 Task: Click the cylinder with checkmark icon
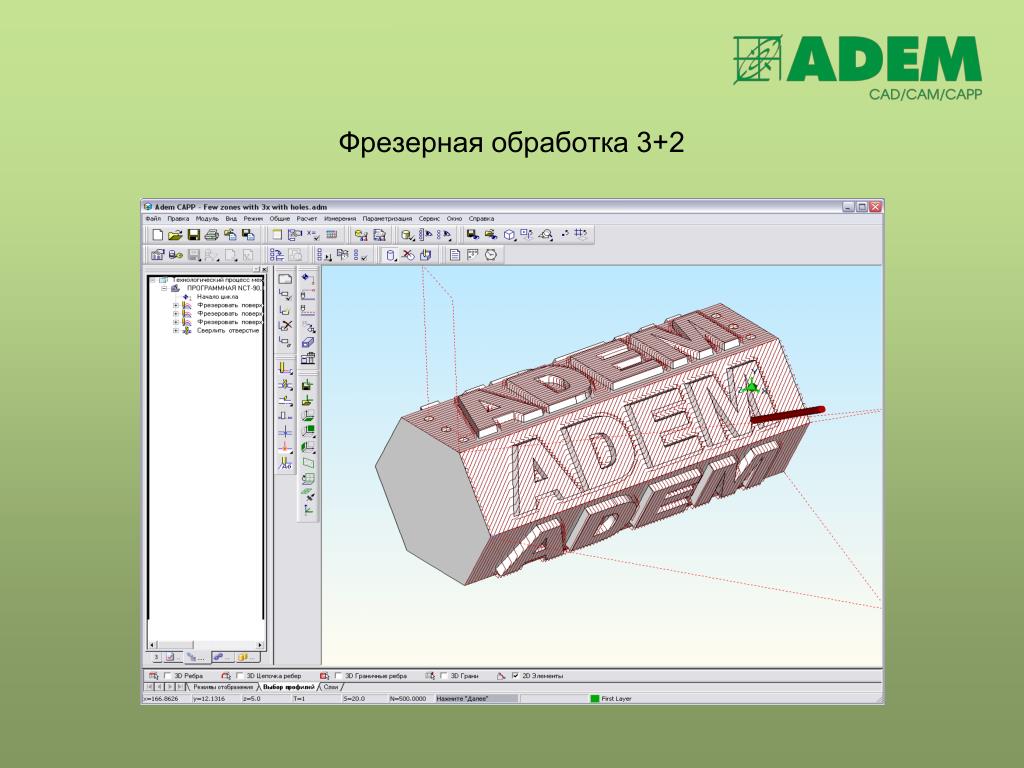407,234
